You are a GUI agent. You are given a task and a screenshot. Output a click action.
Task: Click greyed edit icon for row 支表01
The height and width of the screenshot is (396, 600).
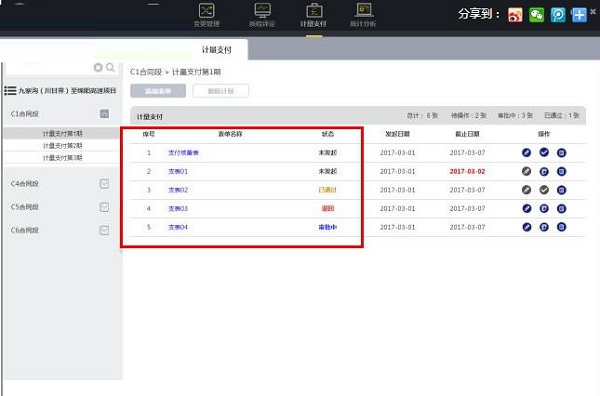coord(527,171)
